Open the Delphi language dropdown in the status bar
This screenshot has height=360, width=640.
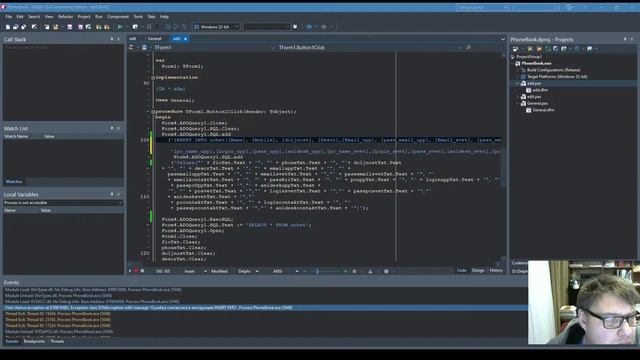point(248,271)
